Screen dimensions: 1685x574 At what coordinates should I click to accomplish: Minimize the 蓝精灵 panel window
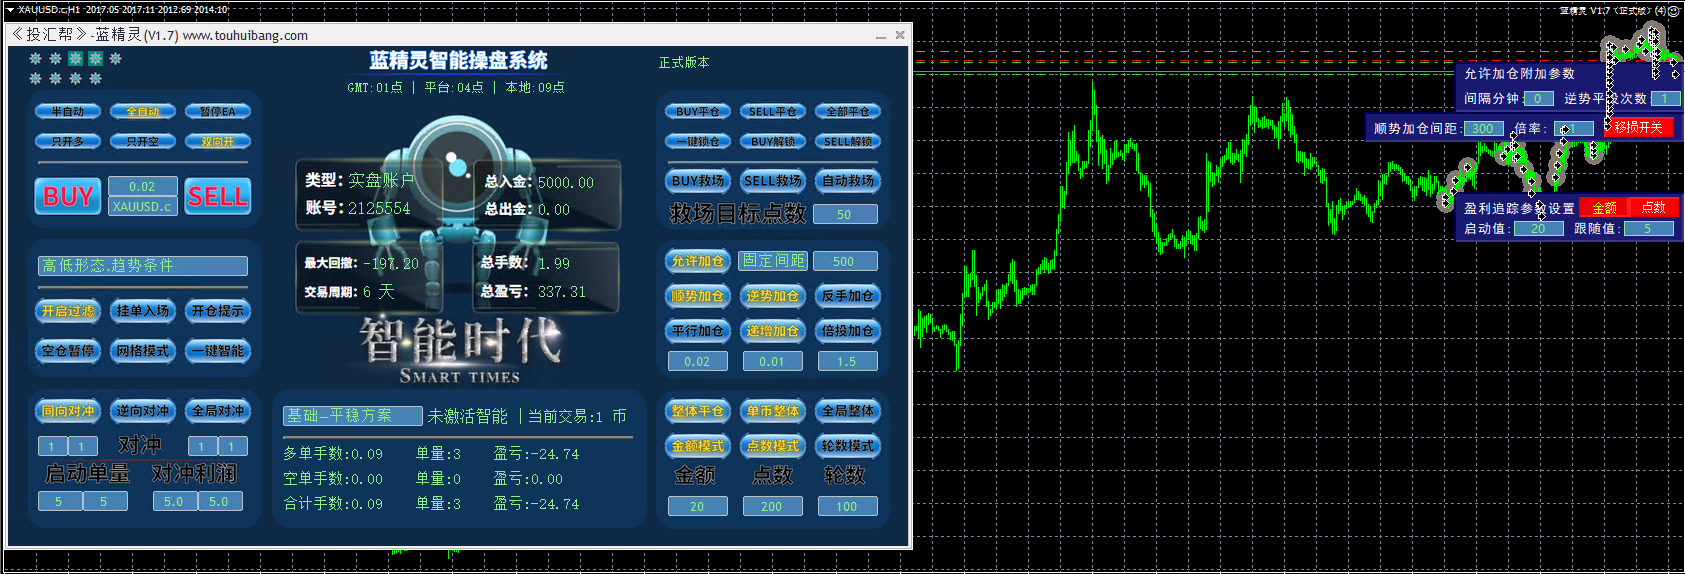pos(880,36)
